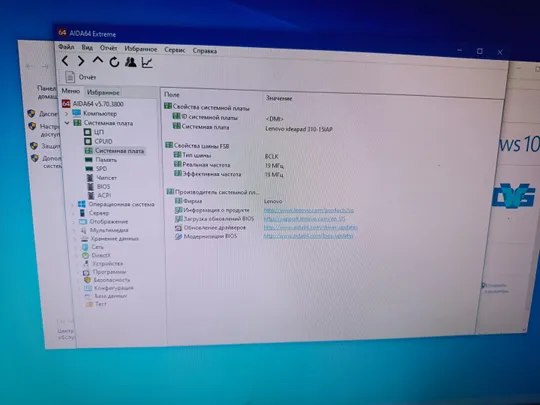The image size is (540, 405).
Task: Close the AIDA64 Extreme window
Action: 500,52
